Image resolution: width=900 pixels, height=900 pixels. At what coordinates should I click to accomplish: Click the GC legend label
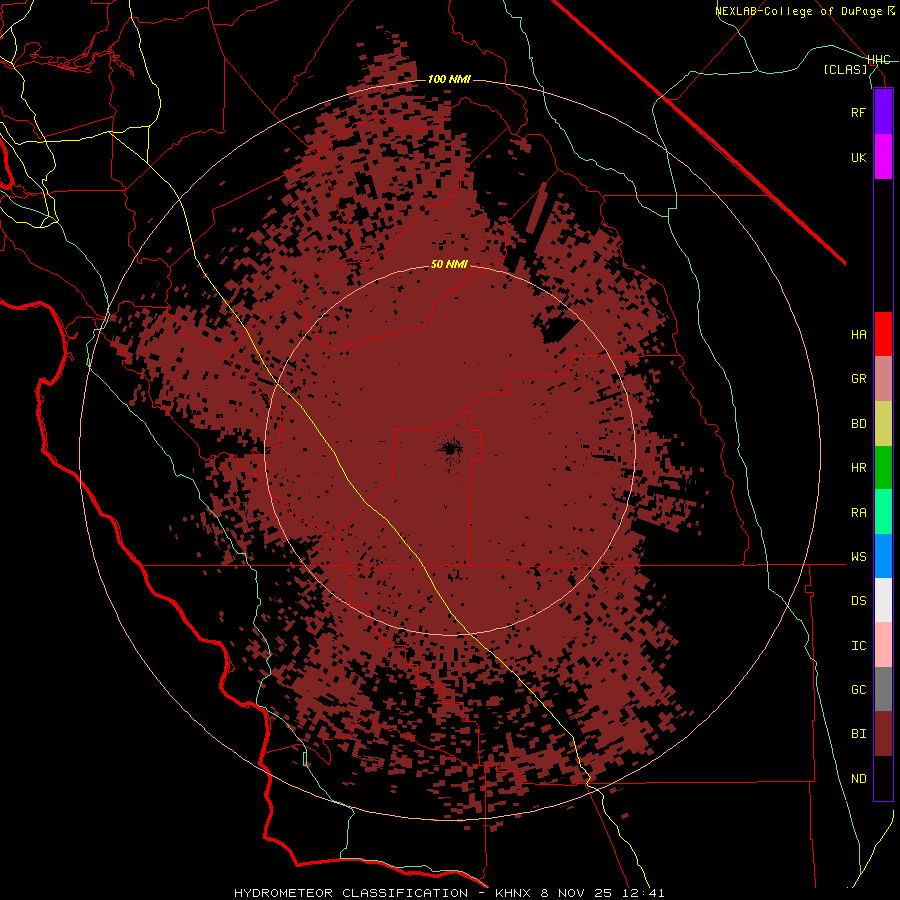858,689
